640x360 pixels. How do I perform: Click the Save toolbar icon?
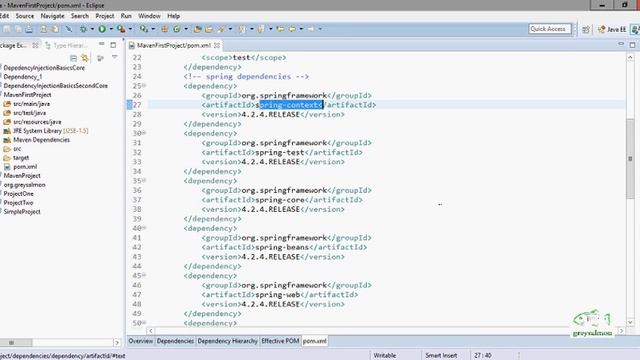(x=8, y=29)
